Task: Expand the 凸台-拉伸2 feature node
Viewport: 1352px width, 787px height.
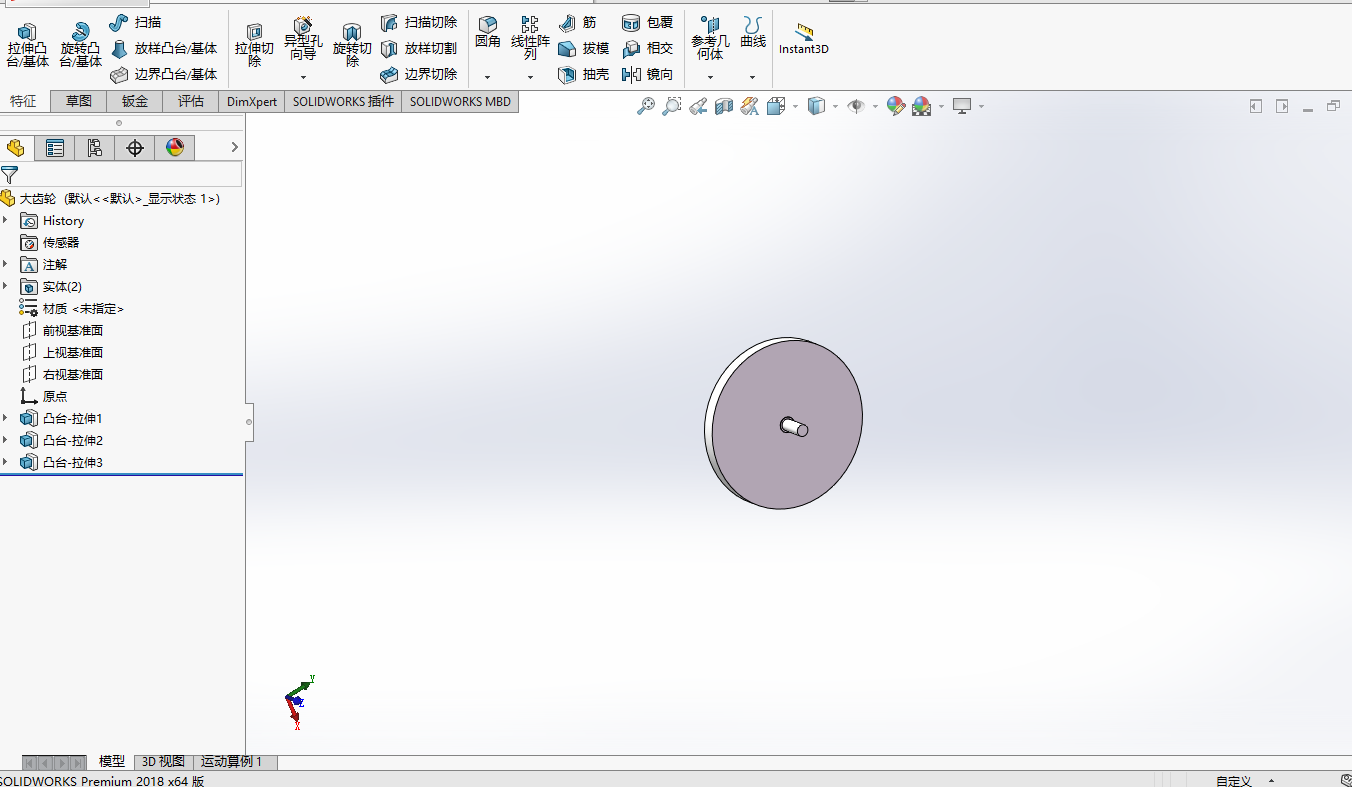Action: (6, 441)
